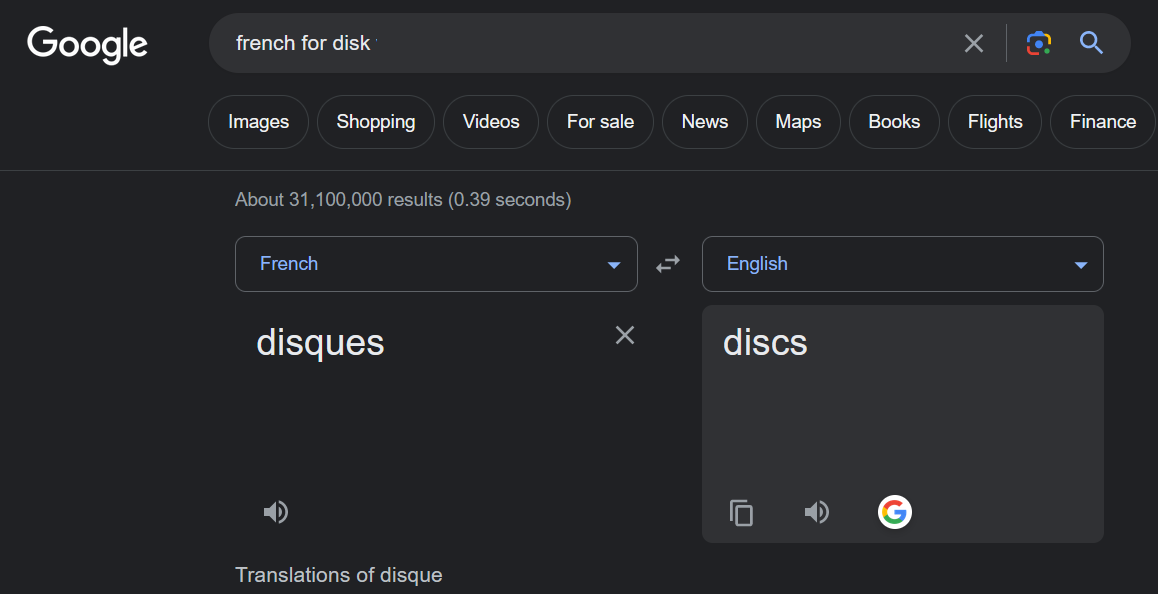This screenshot has width=1158, height=594.
Task: Click the Google logo
Action: click(x=87, y=44)
